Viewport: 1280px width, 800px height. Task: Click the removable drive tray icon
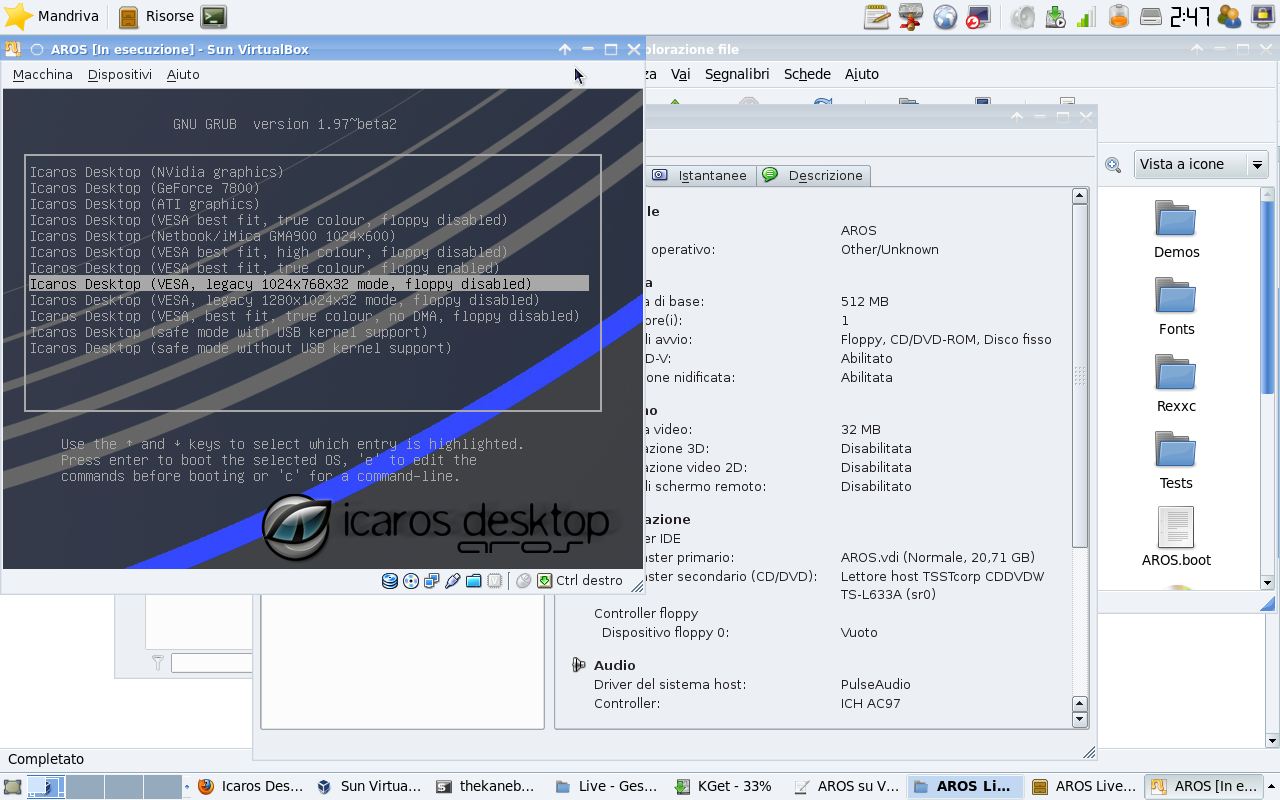(x=1151, y=16)
